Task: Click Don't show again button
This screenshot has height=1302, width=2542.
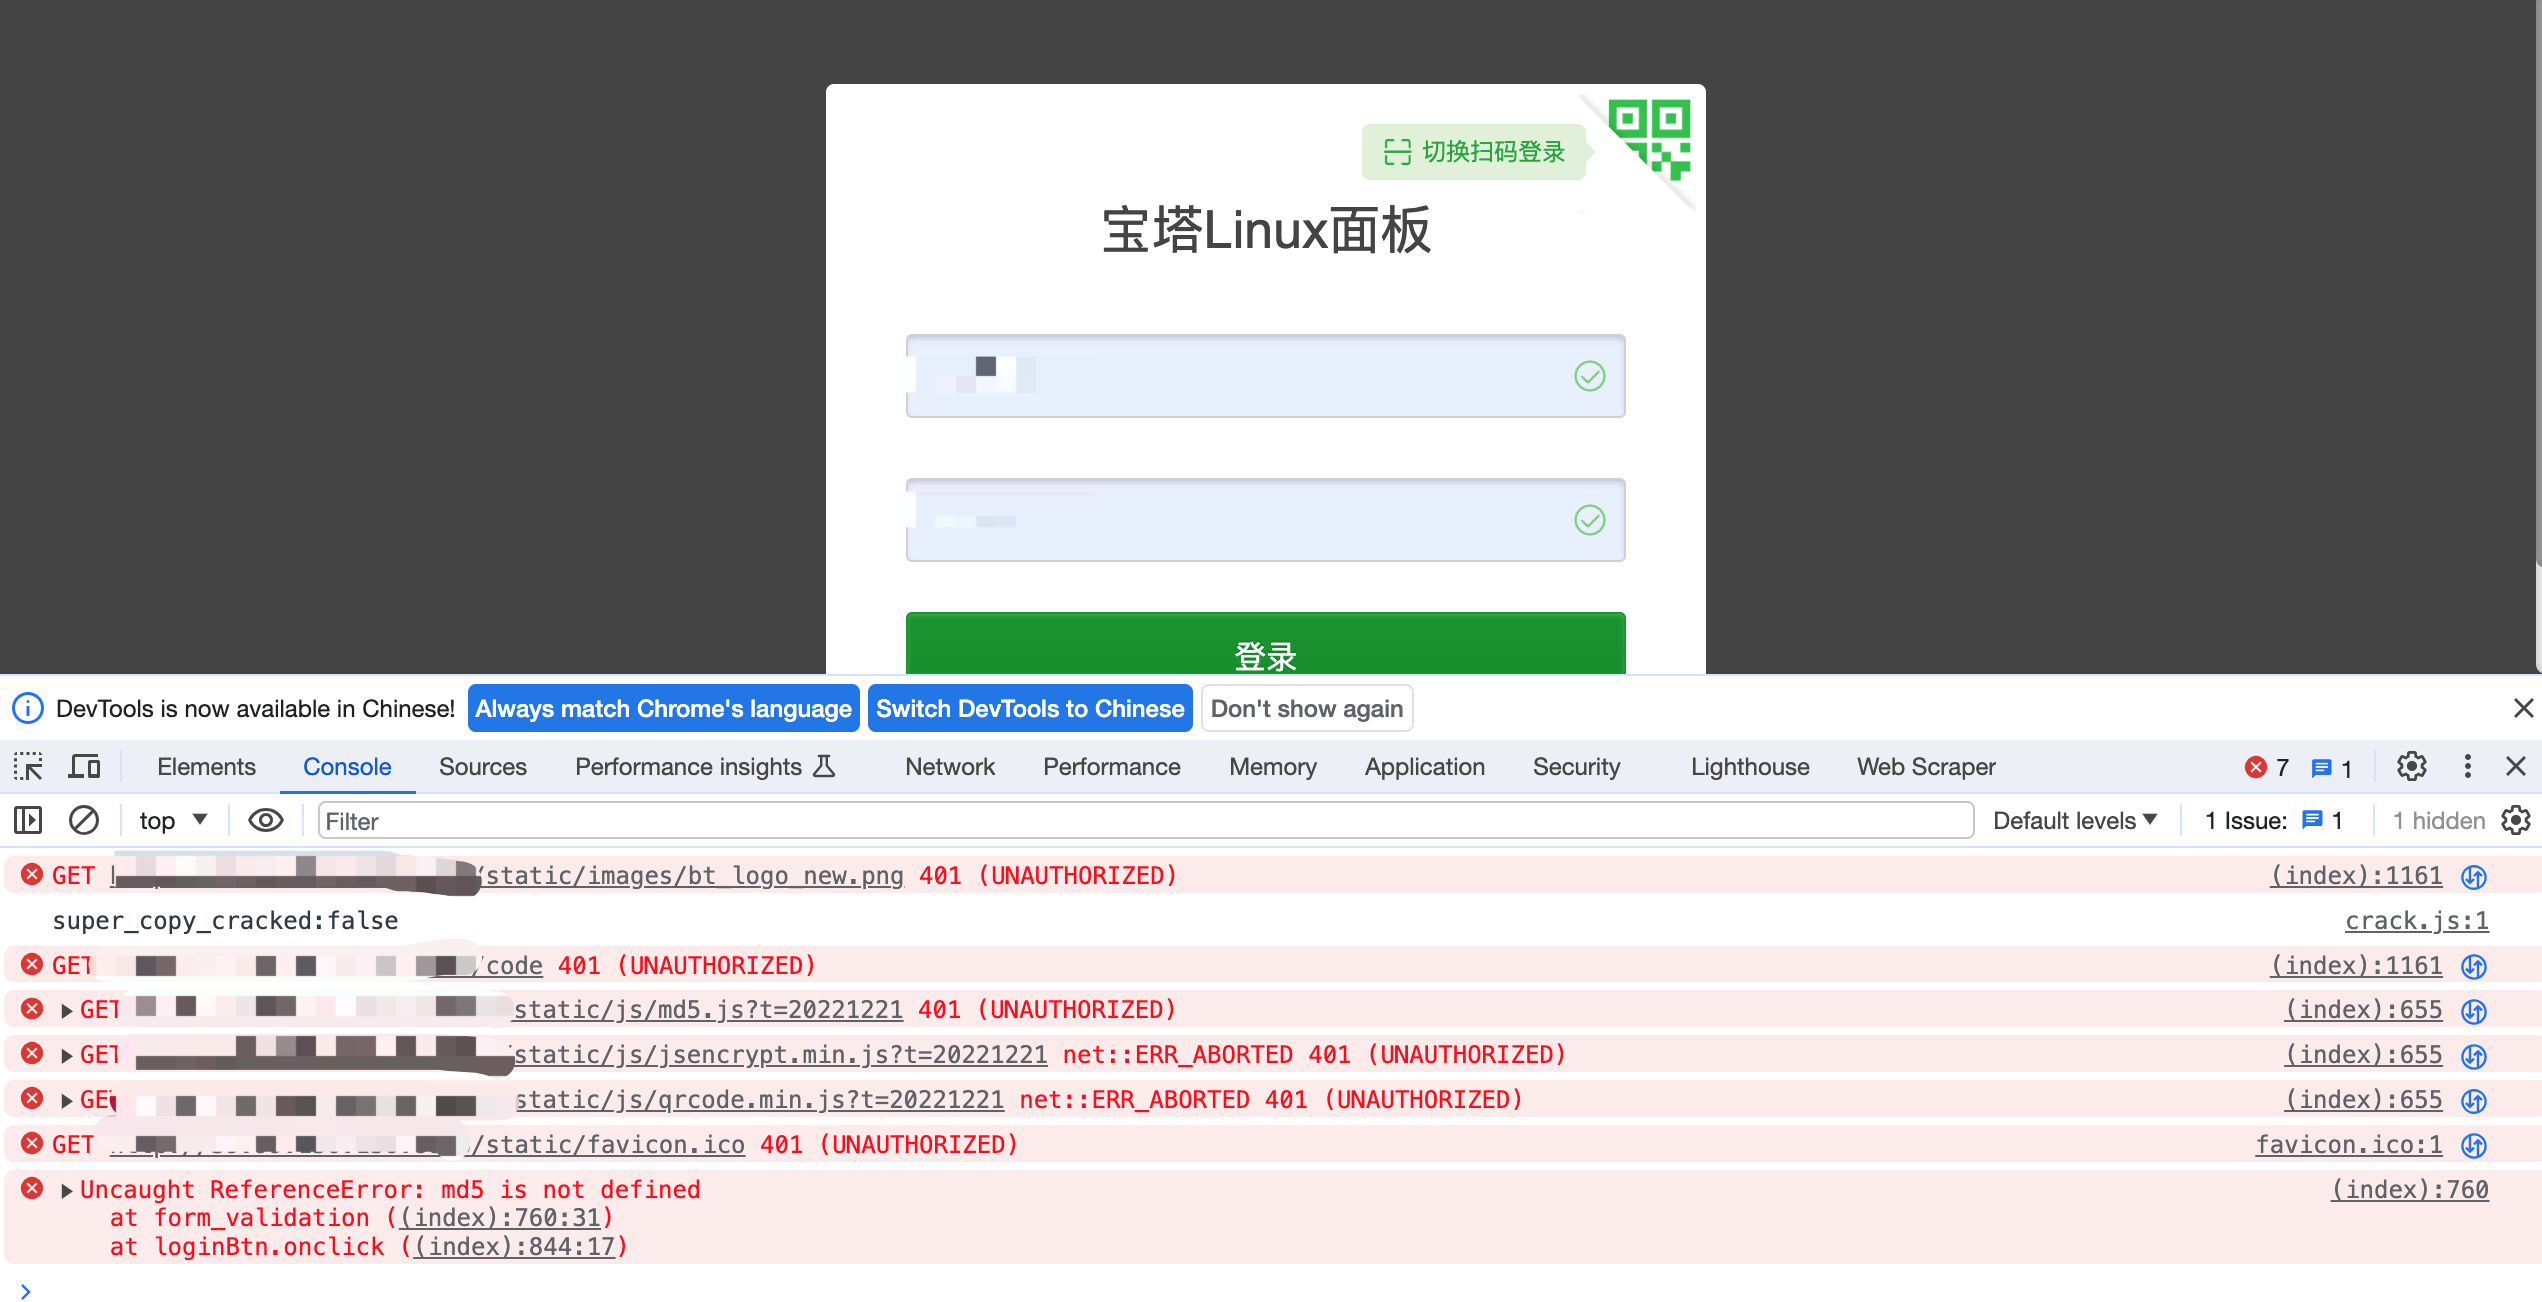Action: (x=1307, y=708)
